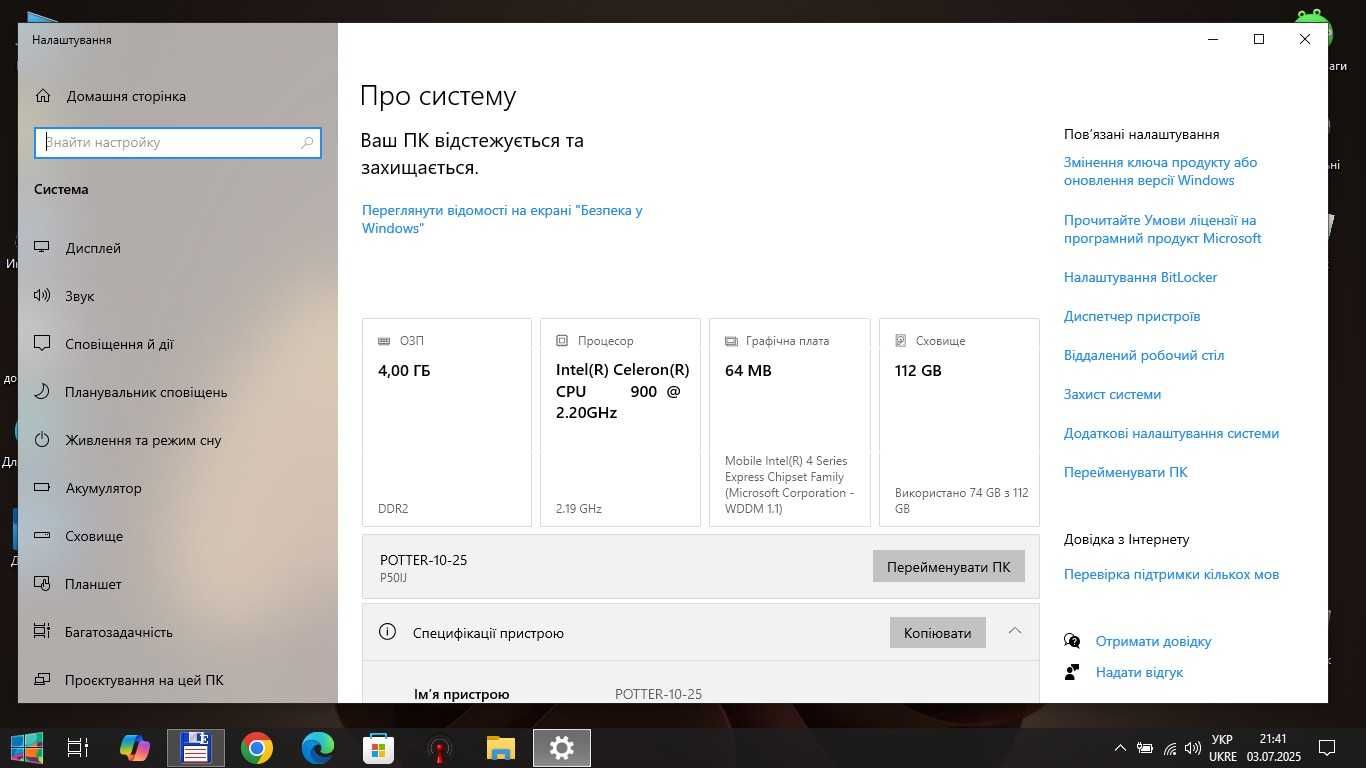Click the Процесор Intel Celeron card
Viewport: 1366px width, 768px height.
point(620,422)
